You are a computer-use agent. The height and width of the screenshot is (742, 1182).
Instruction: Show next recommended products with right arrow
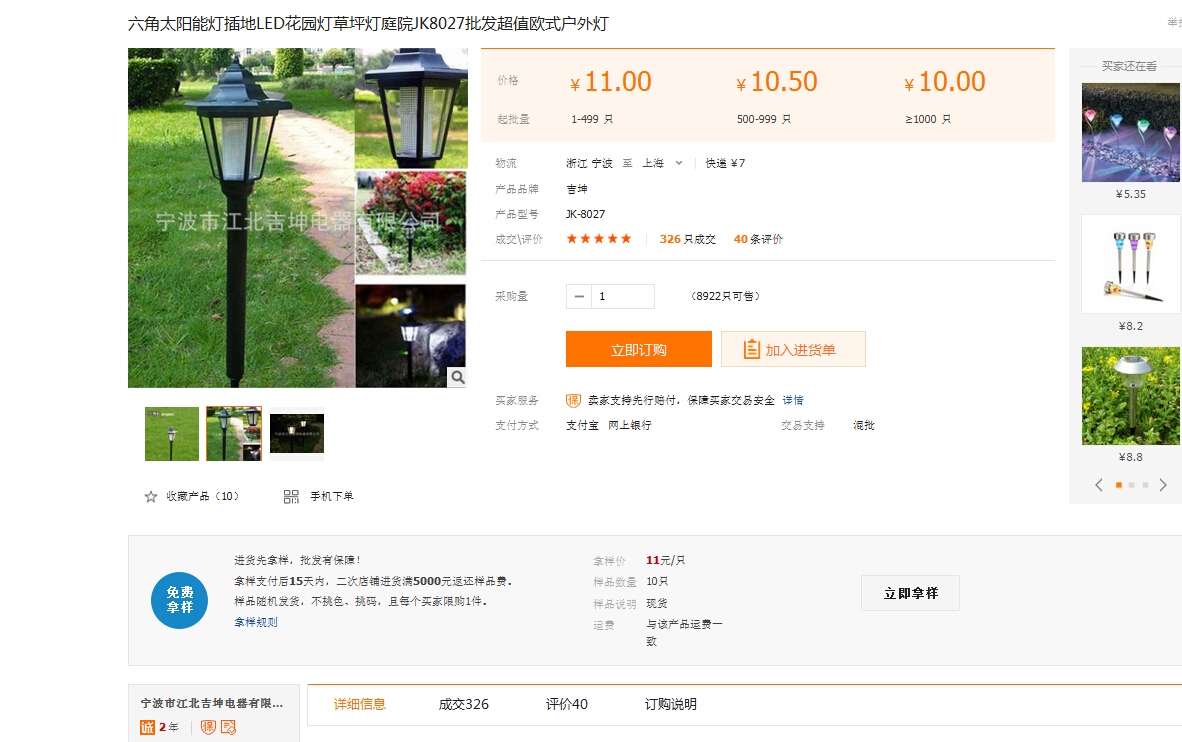[x=1163, y=485]
